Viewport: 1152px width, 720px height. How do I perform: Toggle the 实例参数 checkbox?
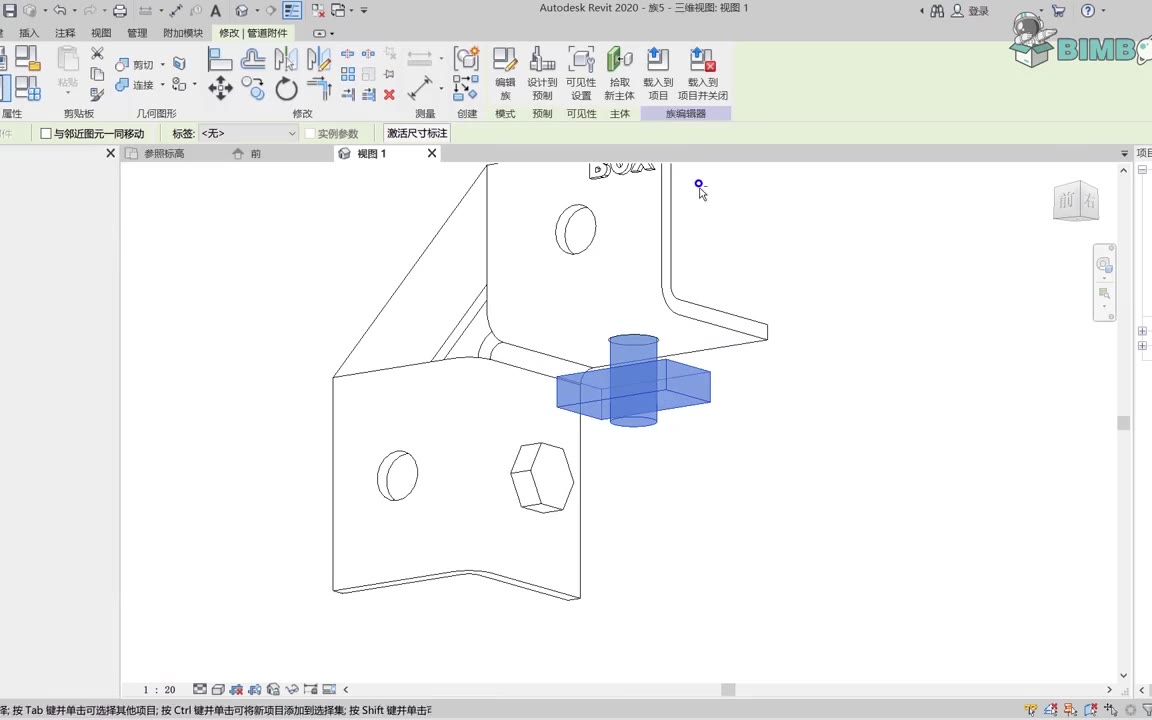(x=310, y=134)
